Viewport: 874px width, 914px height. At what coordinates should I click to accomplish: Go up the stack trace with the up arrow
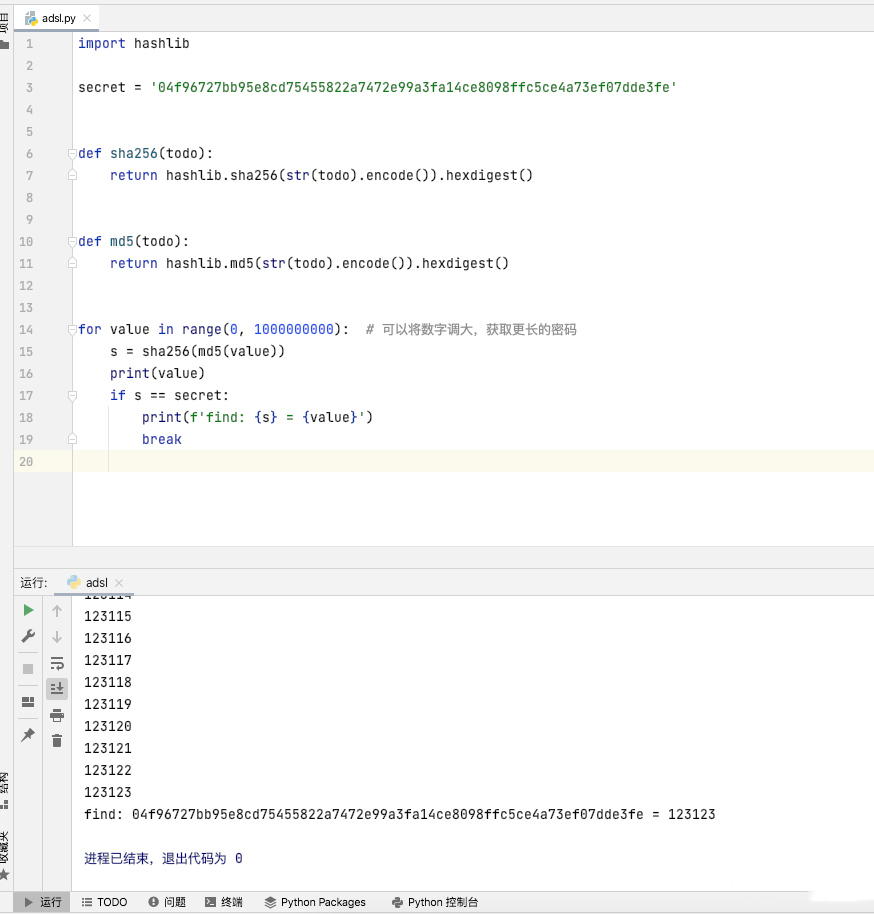coord(57,611)
